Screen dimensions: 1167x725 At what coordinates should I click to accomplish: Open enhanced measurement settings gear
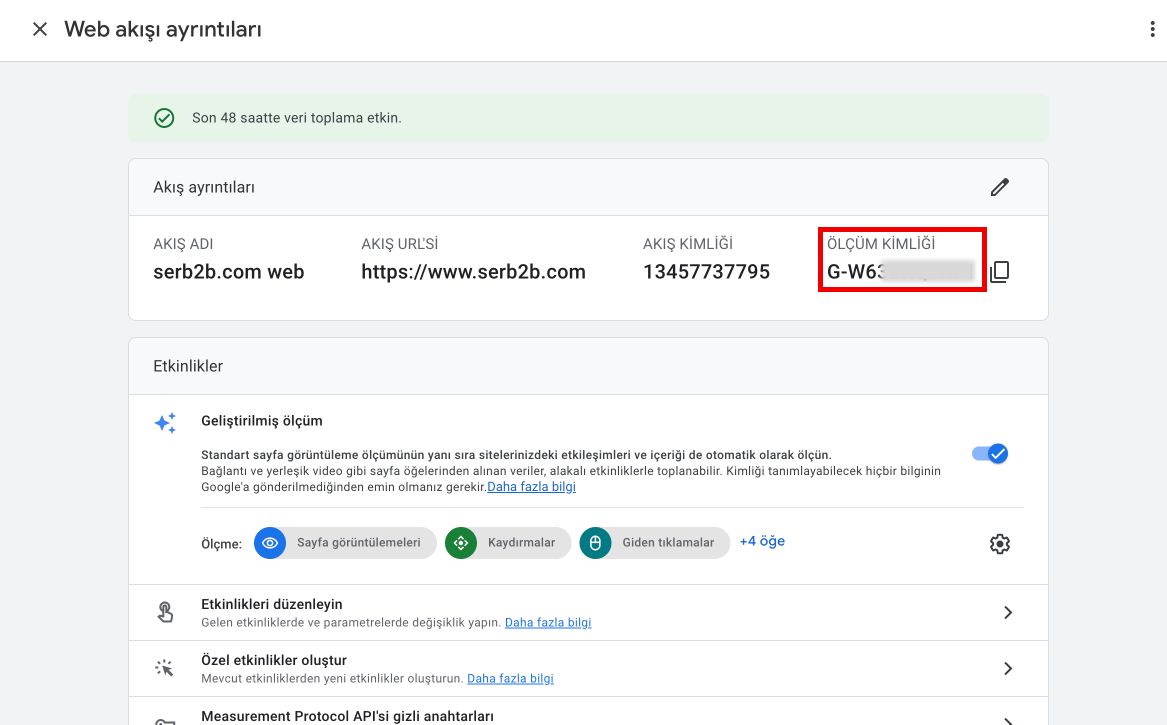[x=999, y=544]
